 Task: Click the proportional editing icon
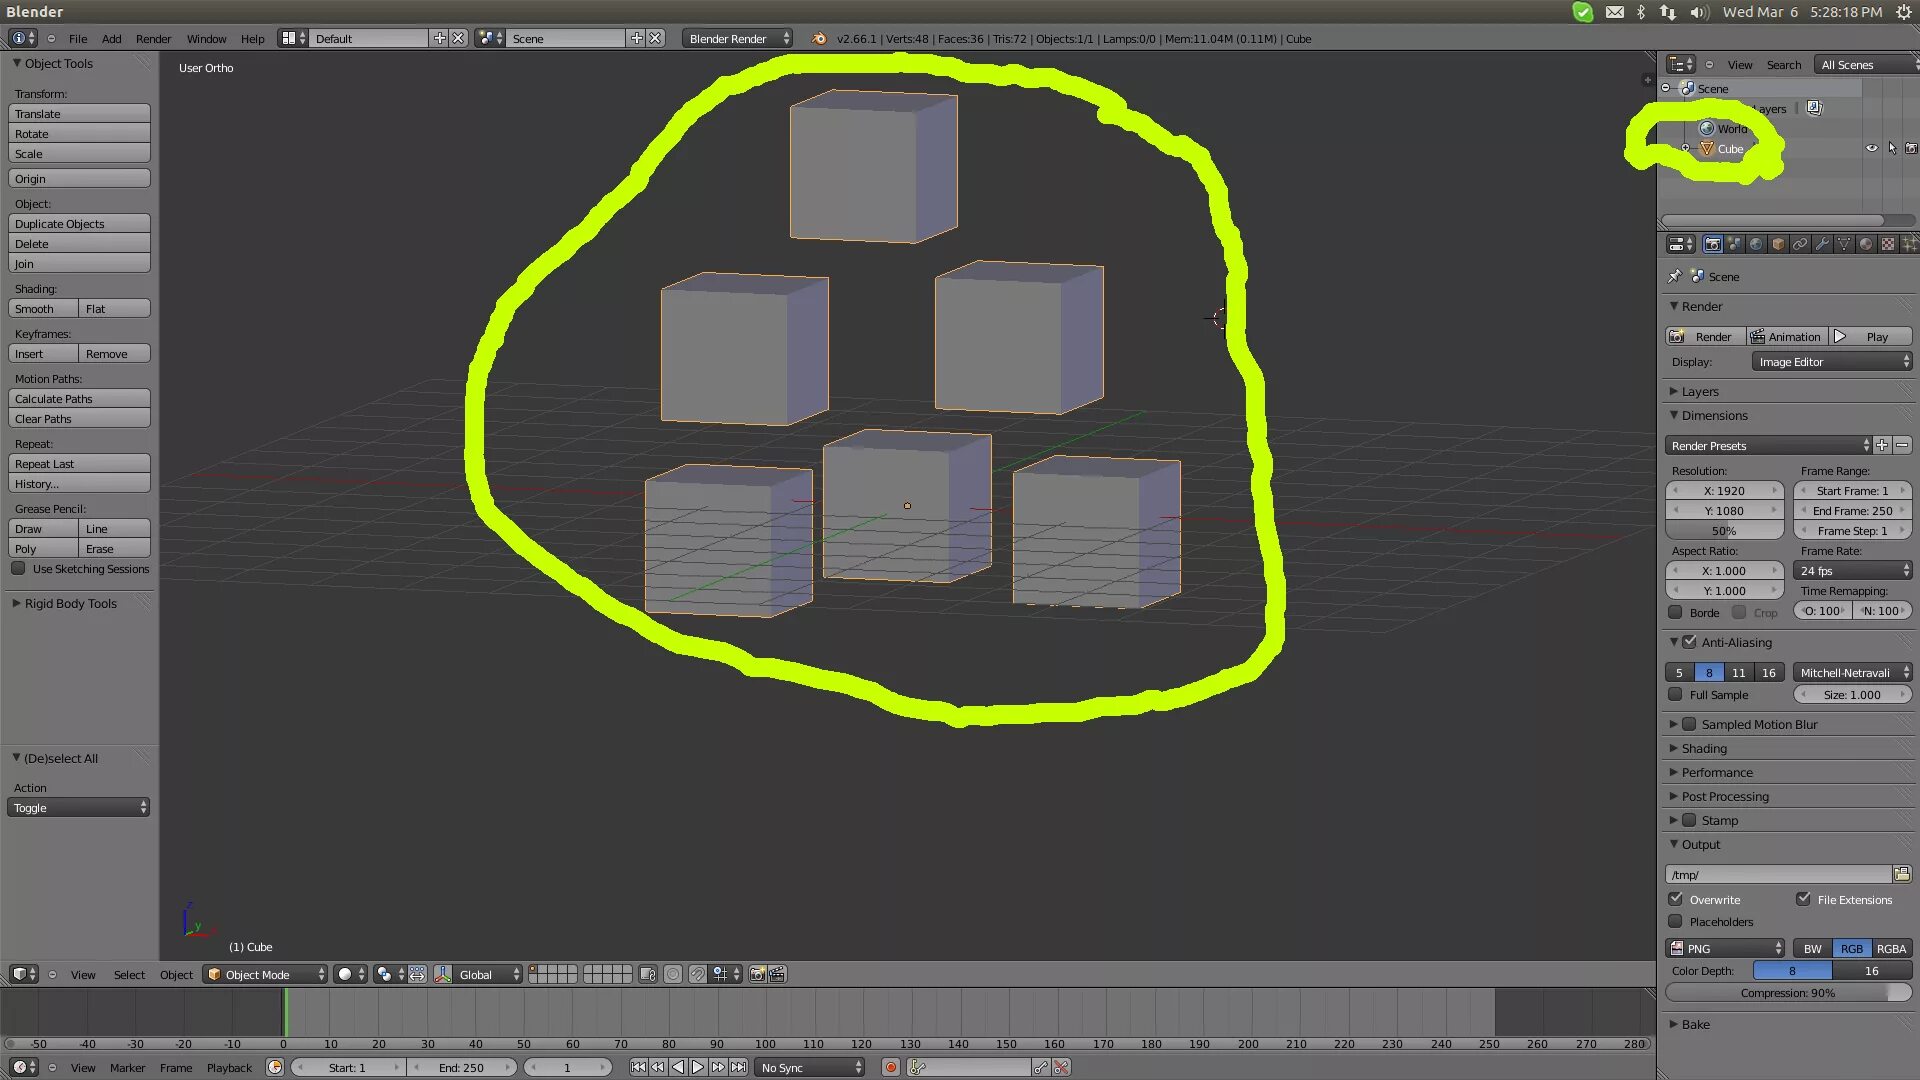point(673,974)
